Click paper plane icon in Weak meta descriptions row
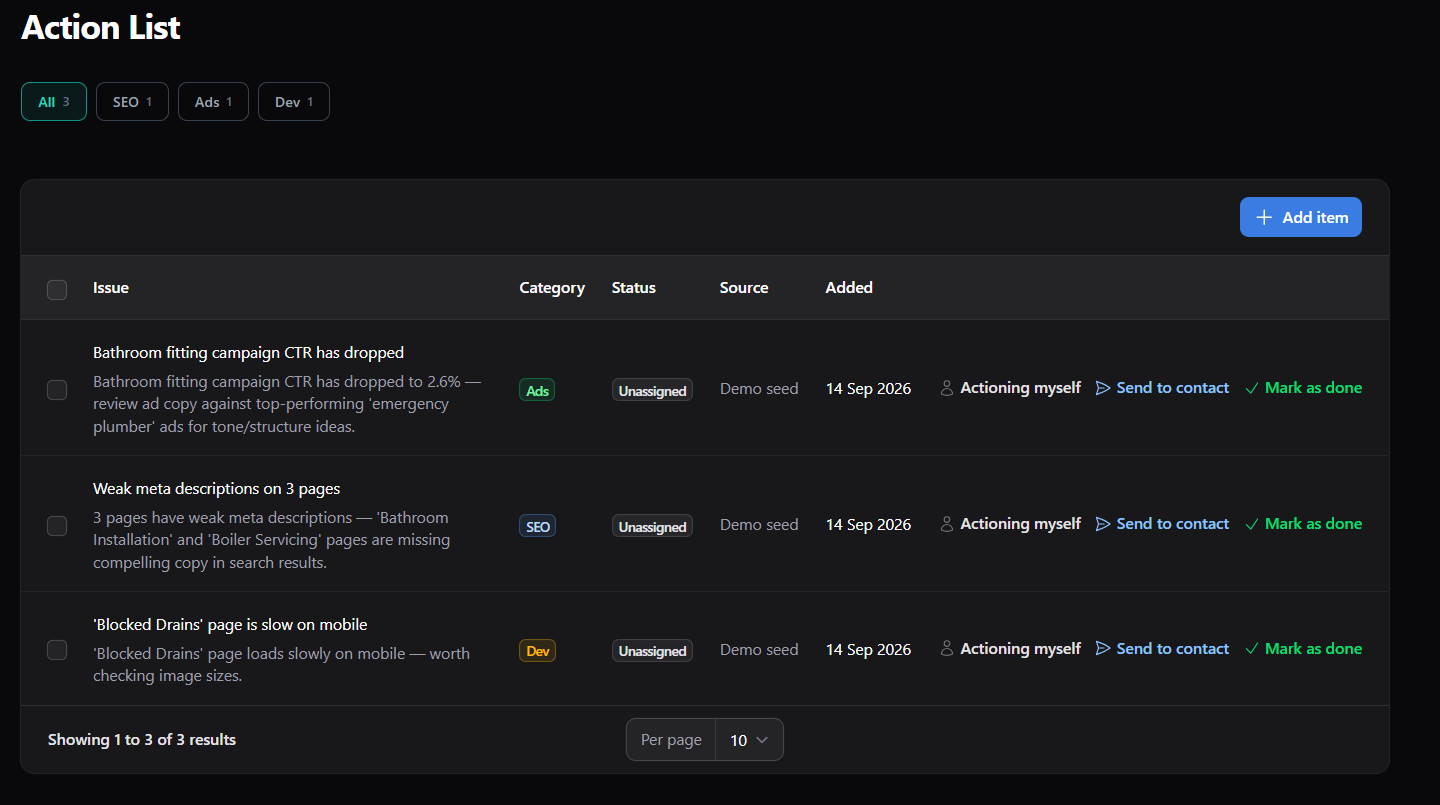This screenshot has width=1440, height=805. click(1103, 524)
